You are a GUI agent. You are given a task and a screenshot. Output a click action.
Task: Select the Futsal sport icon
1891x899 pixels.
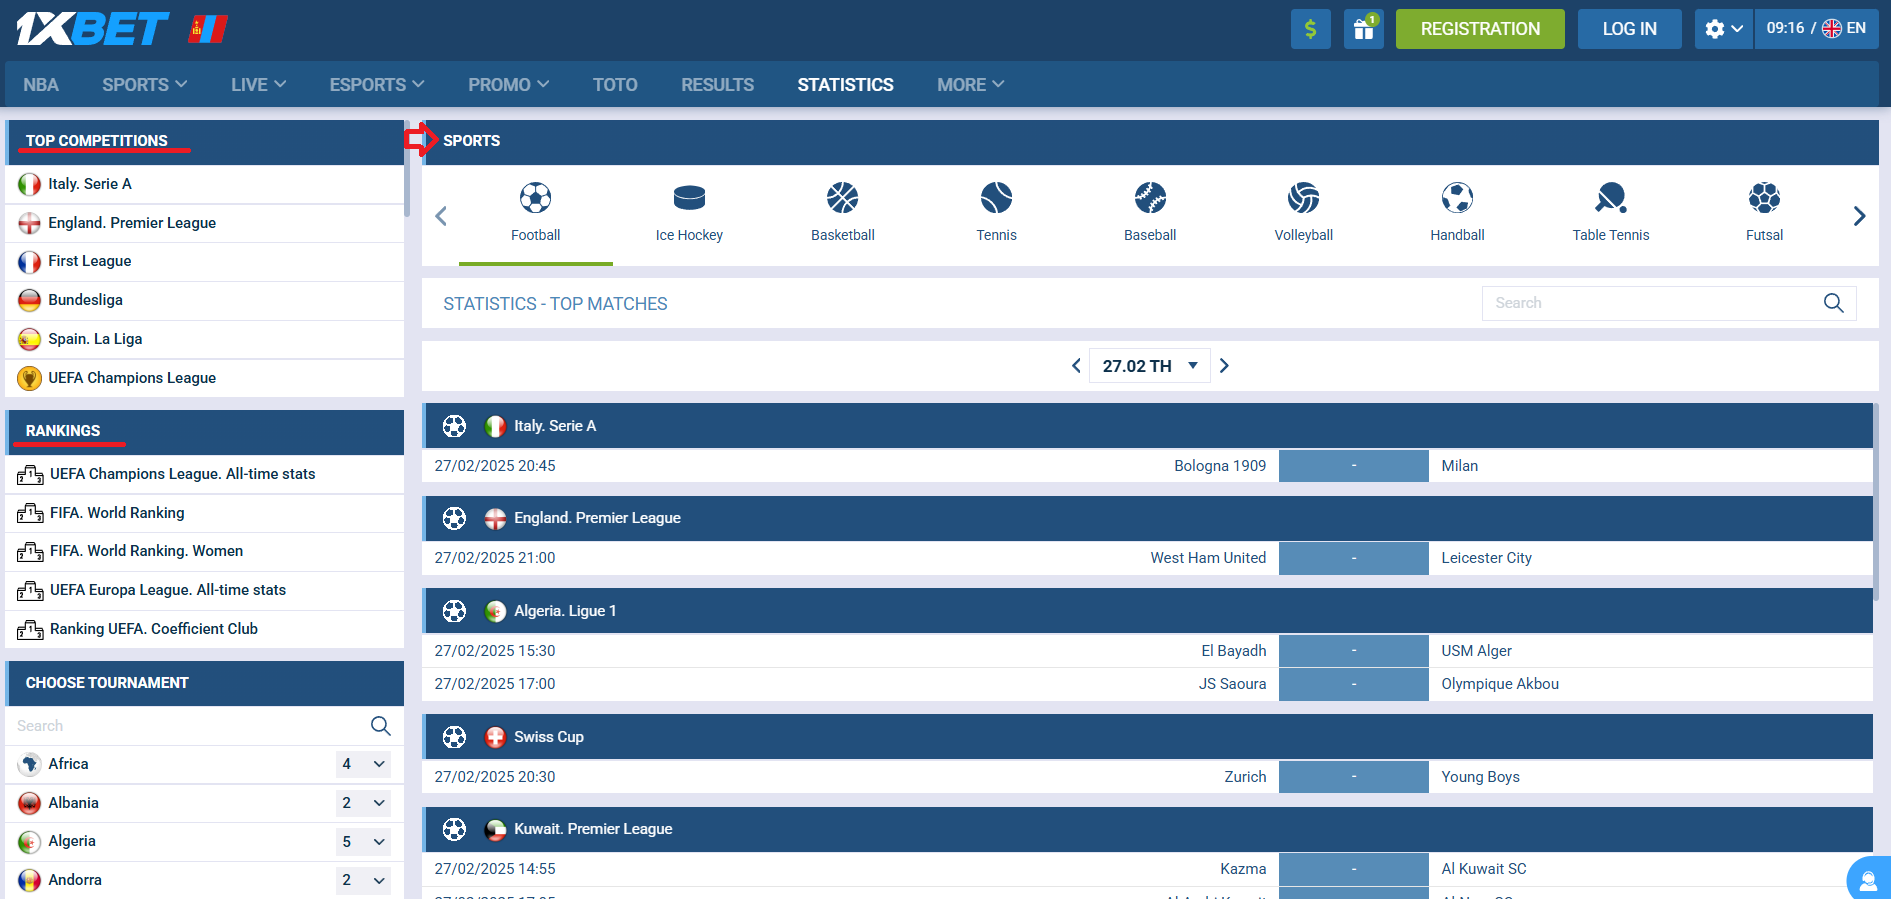tap(1764, 213)
